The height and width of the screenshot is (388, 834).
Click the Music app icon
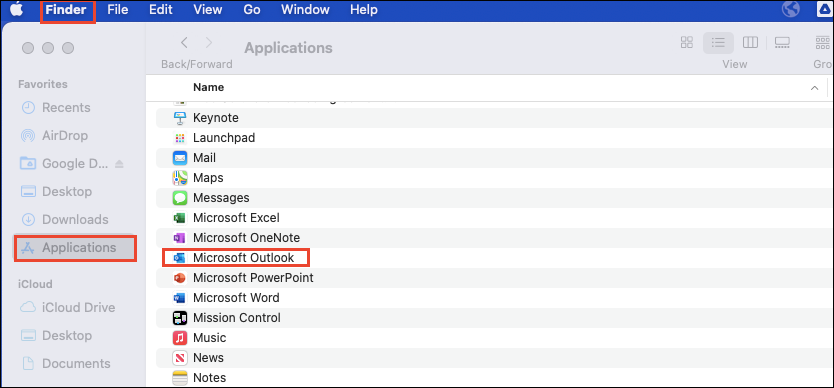(180, 338)
